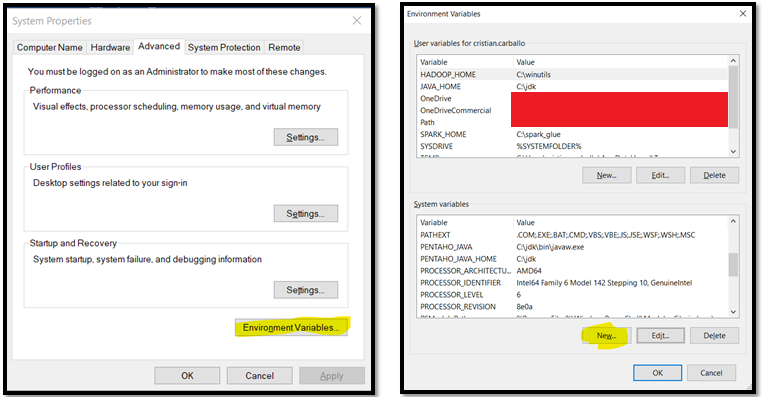Cancel the Environment Variables dialog
The width and height of the screenshot is (764, 397).
711,373
